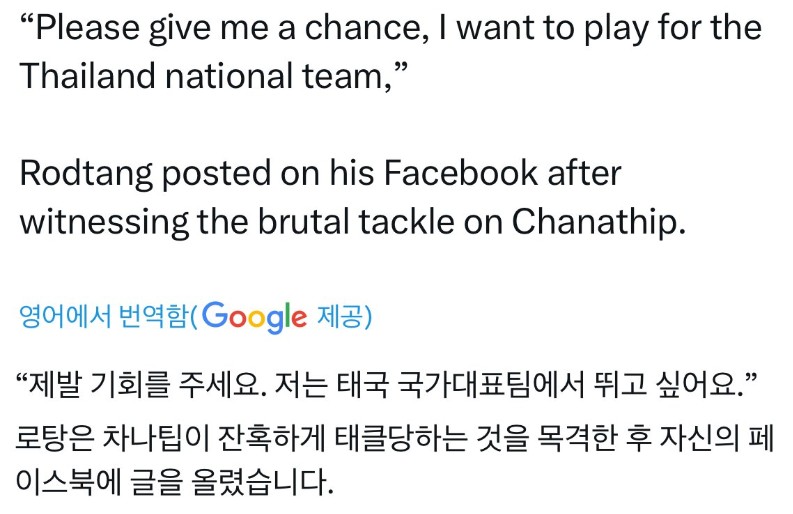793x514 pixels.
Task: Click the word 'posted' in English text
Action: (216, 175)
